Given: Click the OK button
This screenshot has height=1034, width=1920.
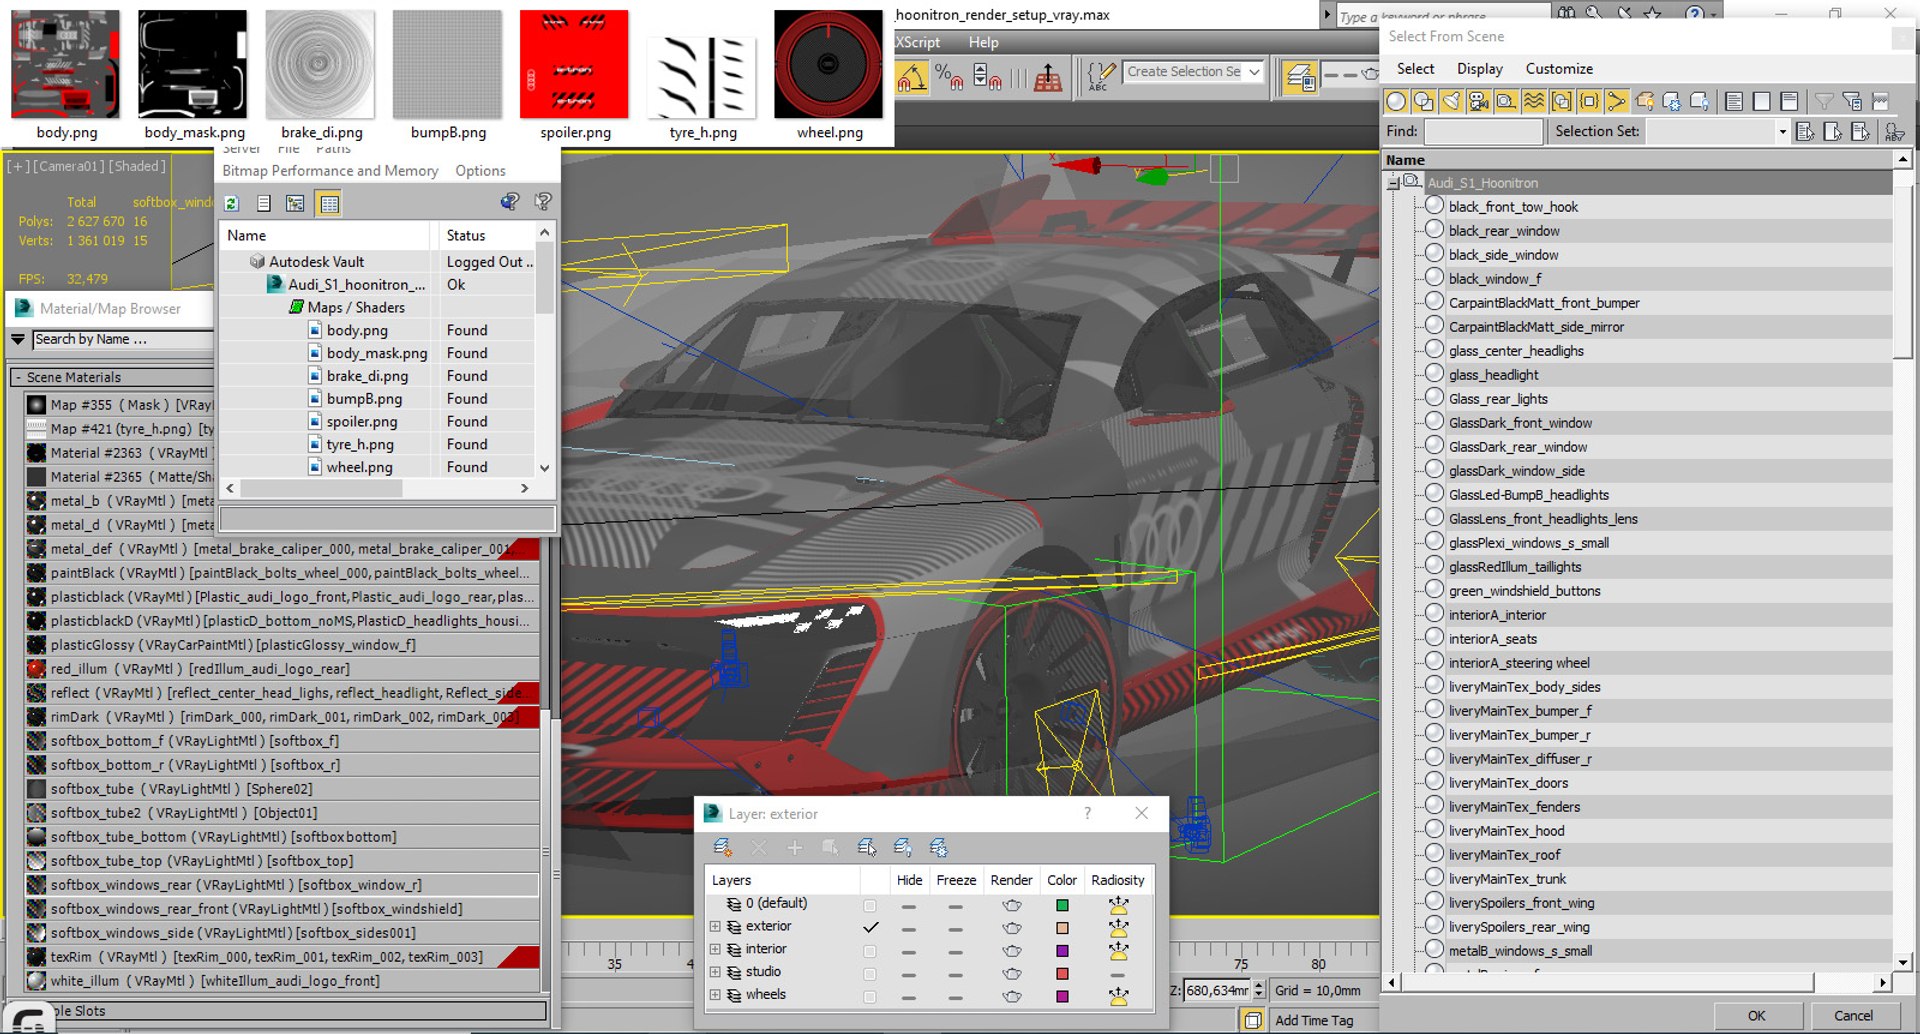Looking at the screenshot, I should (1756, 1016).
